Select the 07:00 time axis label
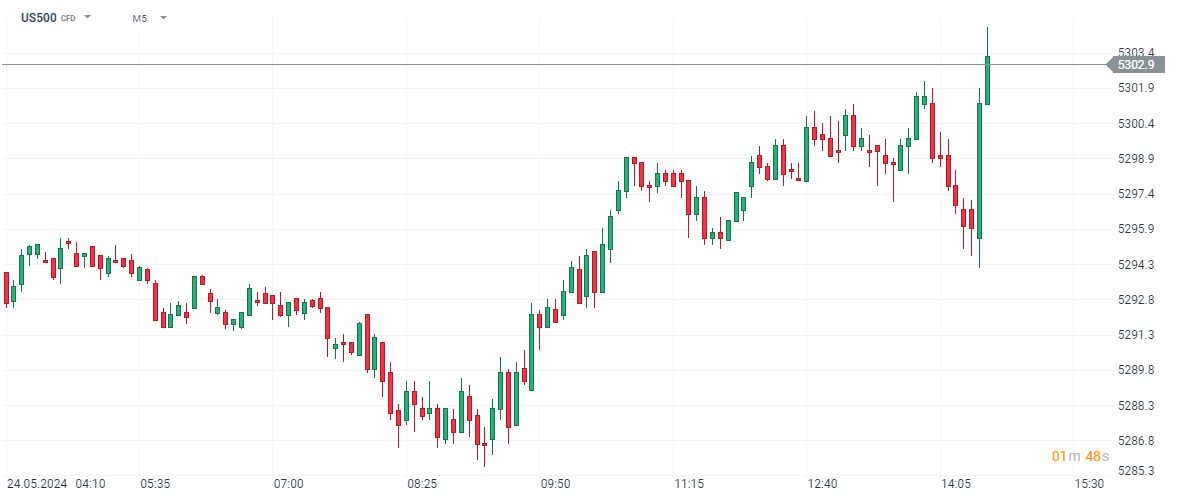The height and width of the screenshot is (501, 1177). (x=289, y=484)
